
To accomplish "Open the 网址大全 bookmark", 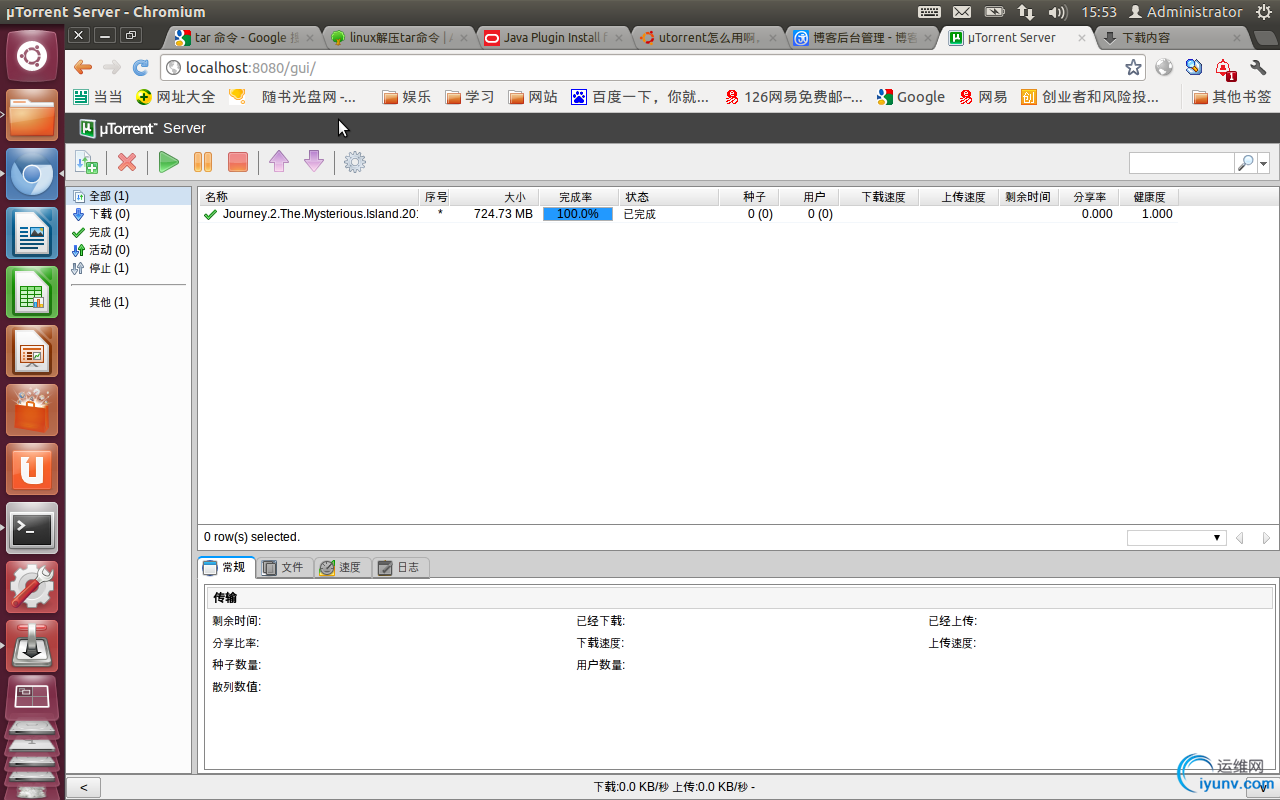I will point(176,97).
